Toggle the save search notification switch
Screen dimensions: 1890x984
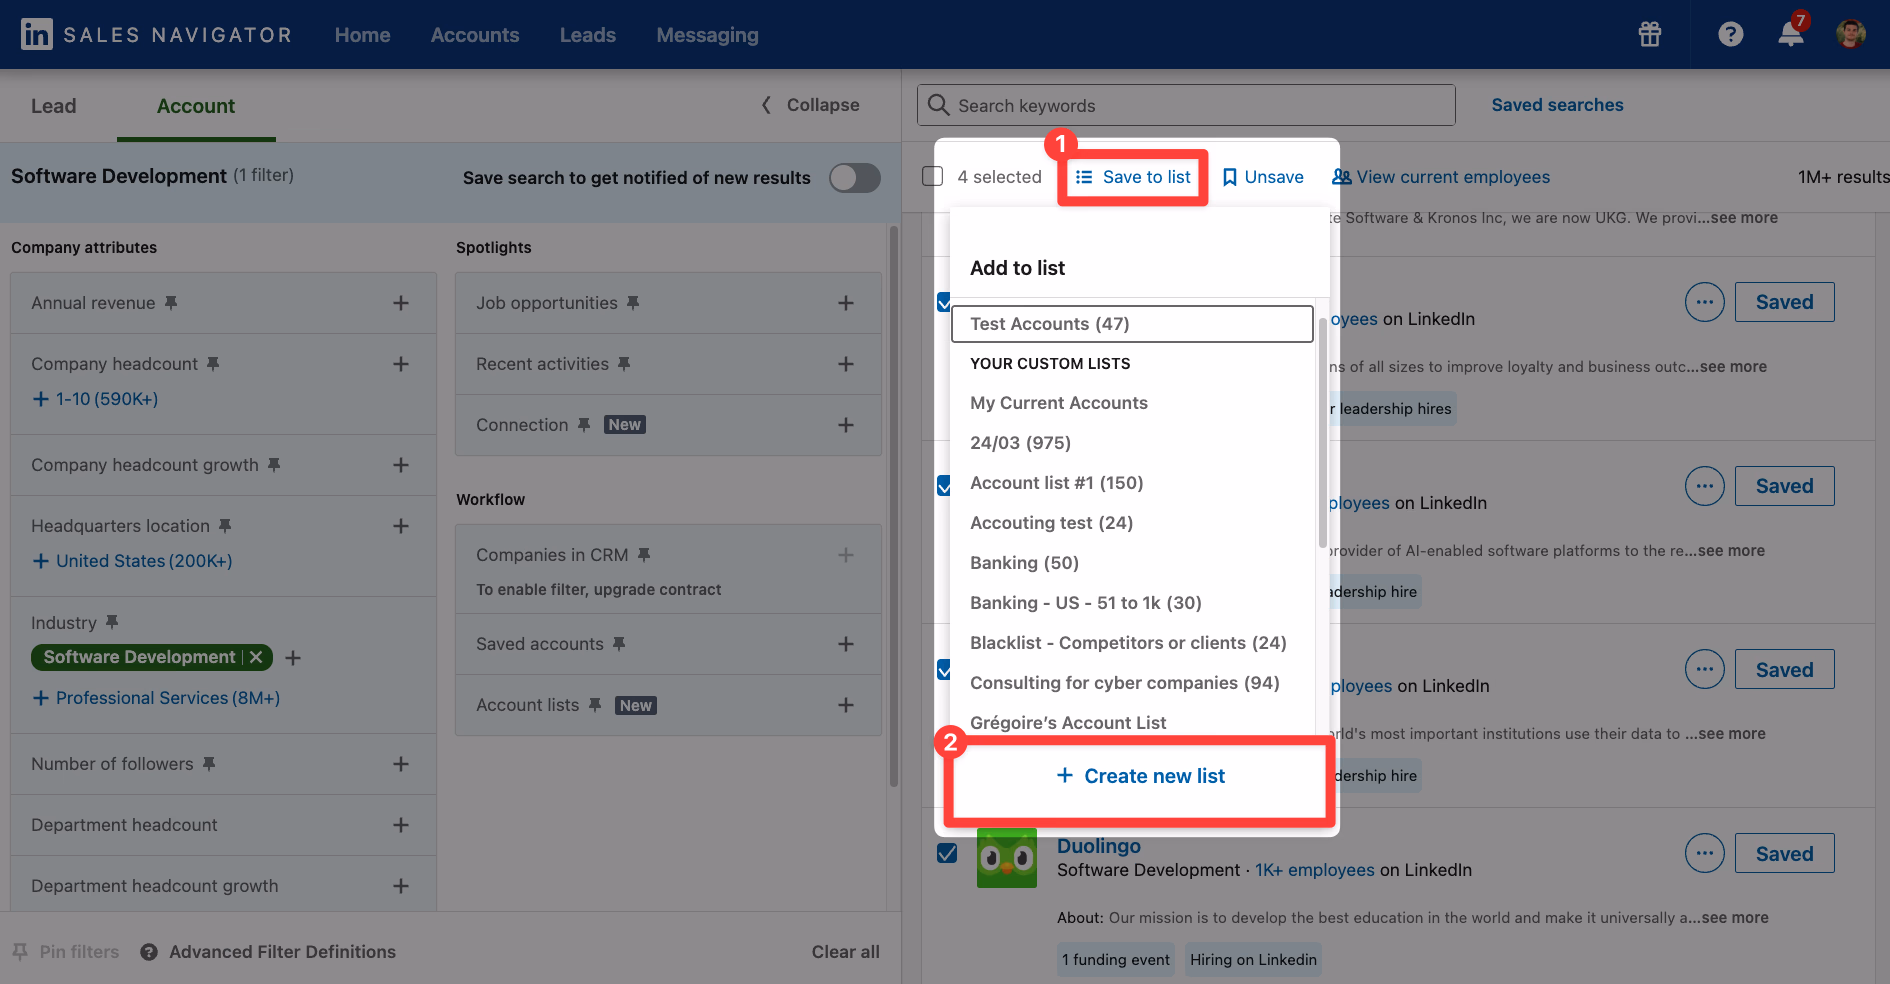pos(855,178)
